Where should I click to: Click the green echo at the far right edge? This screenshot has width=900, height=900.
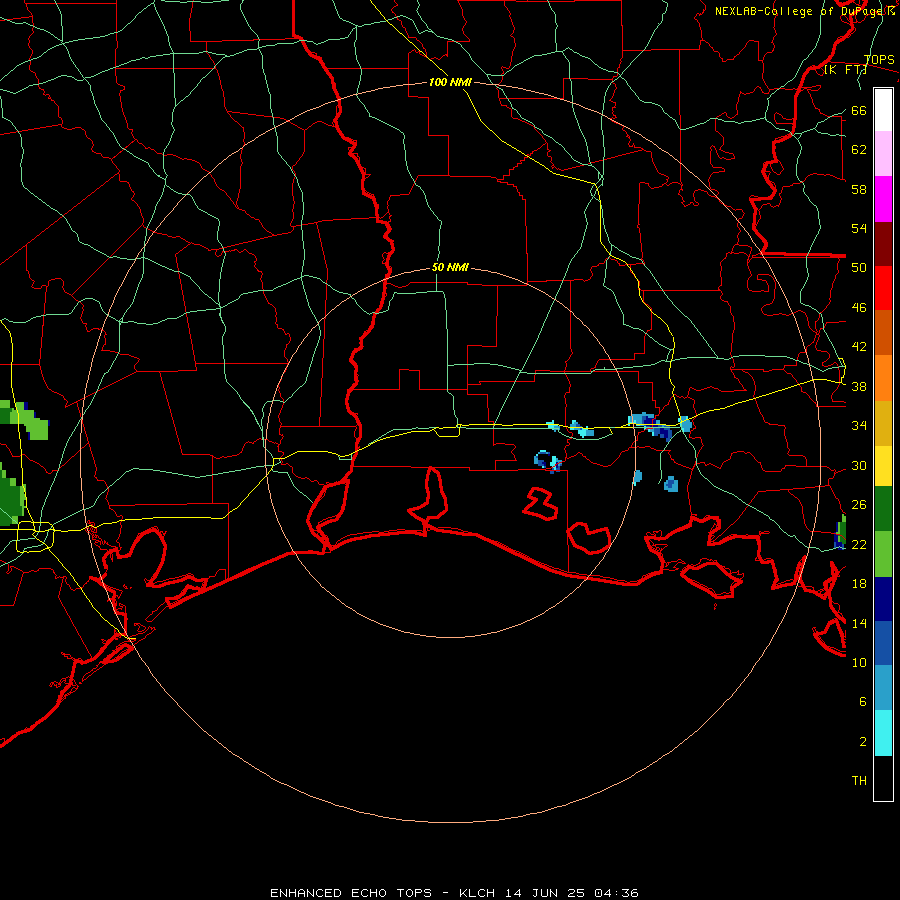[x=841, y=532]
